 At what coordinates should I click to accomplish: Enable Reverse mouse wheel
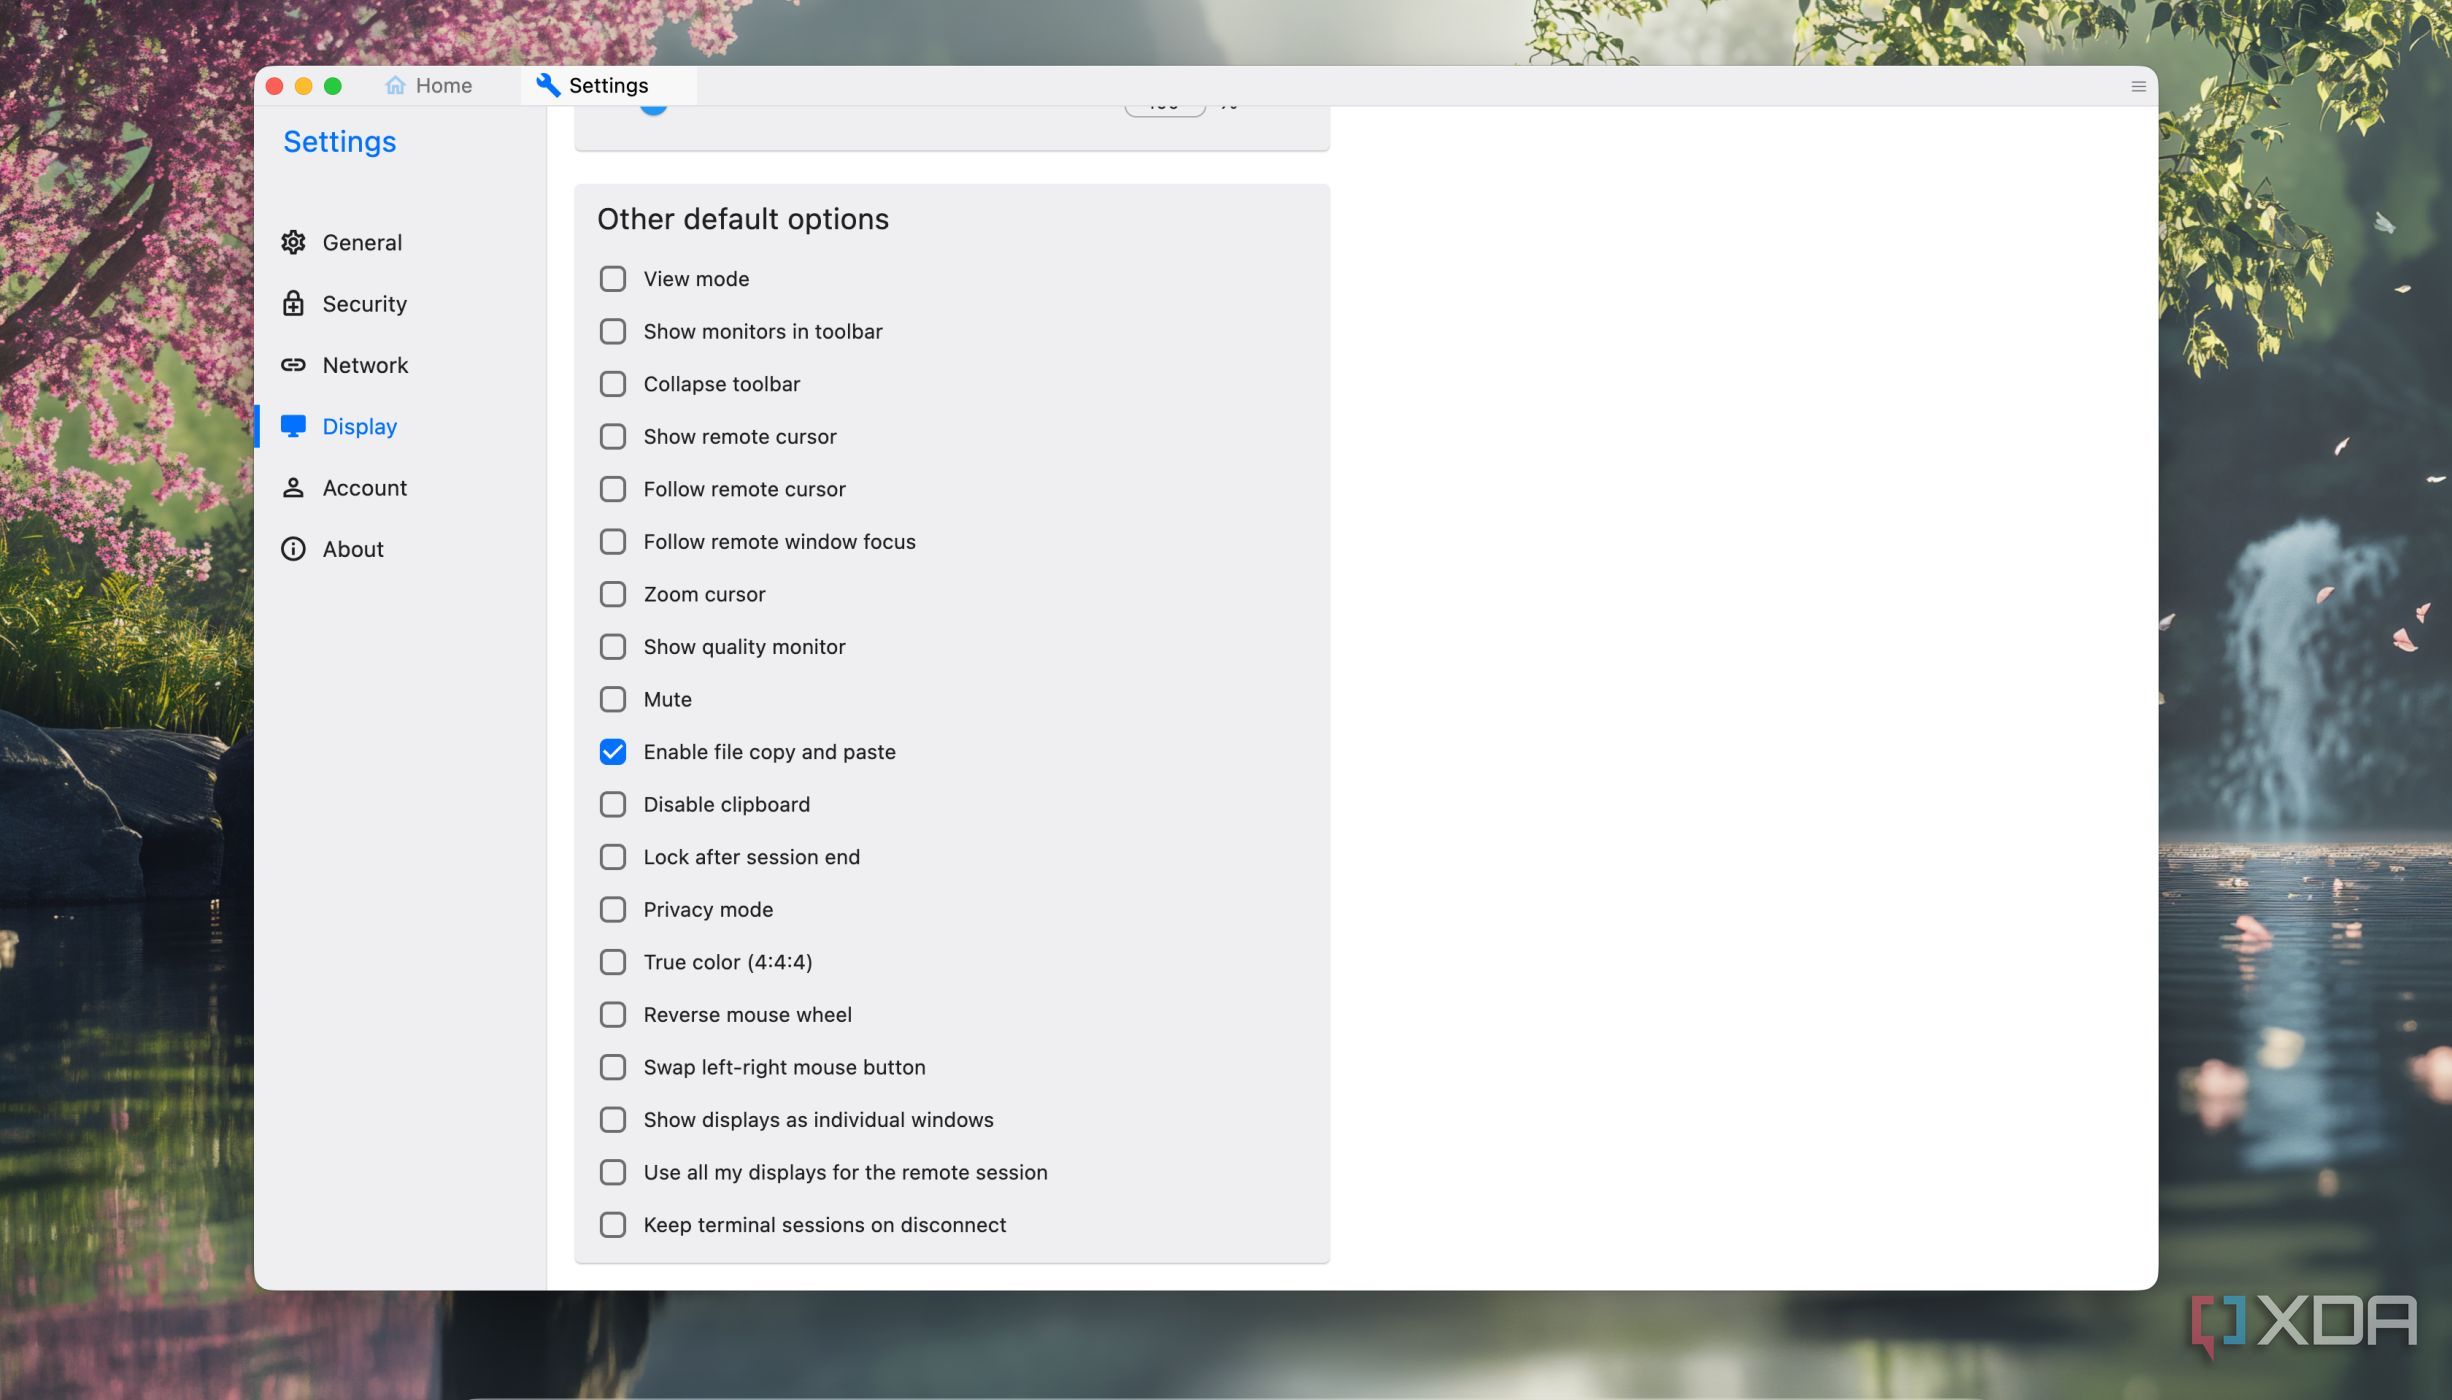pos(613,1015)
